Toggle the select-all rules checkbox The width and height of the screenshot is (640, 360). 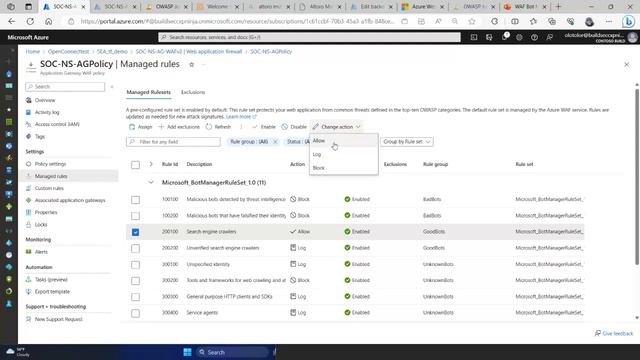point(136,164)
